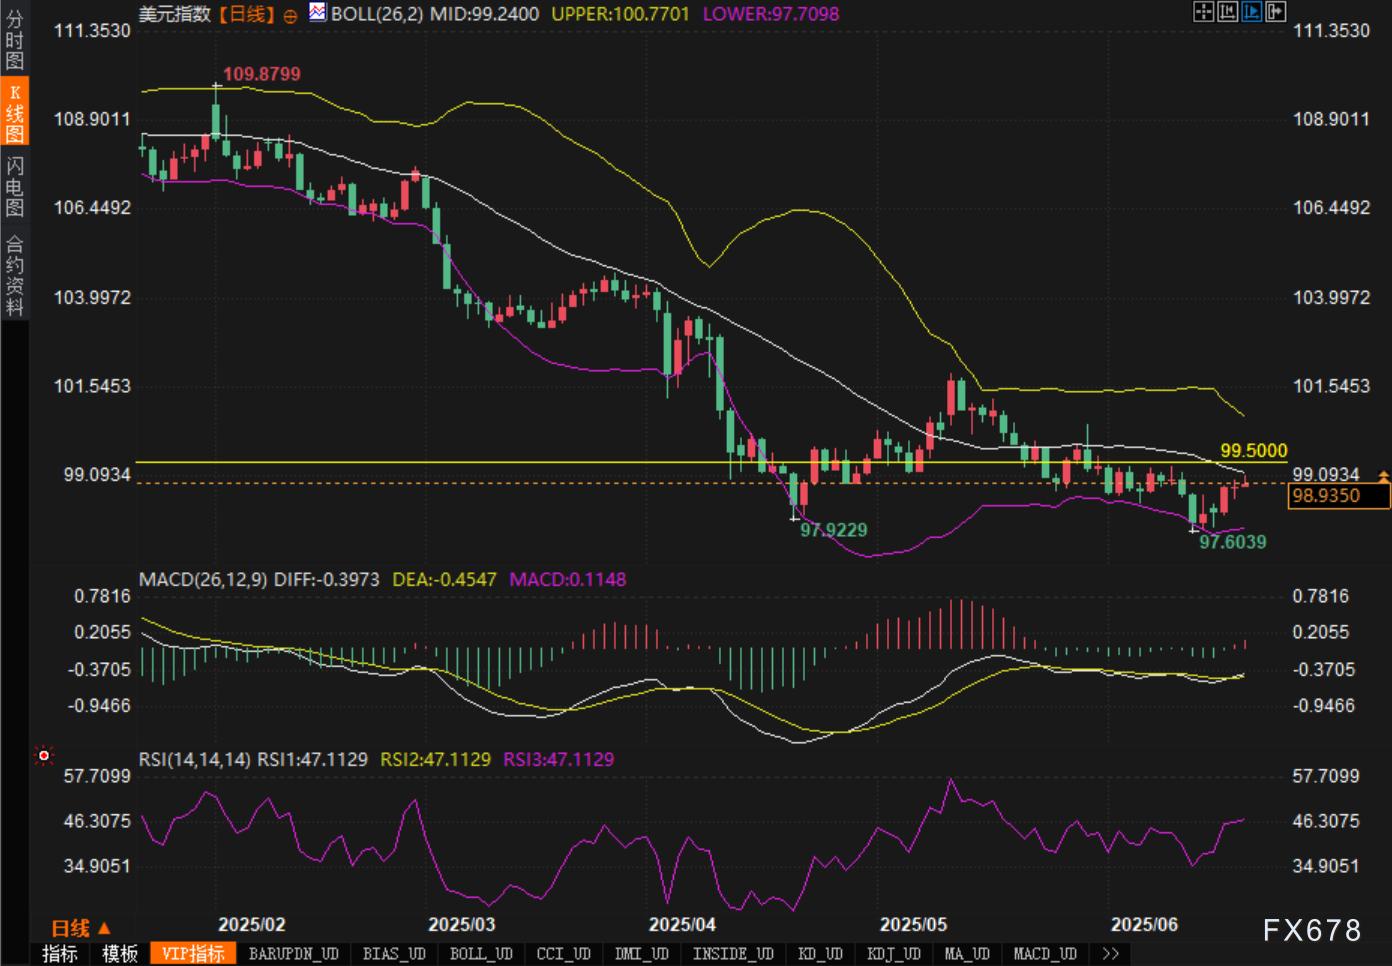1392x966 pixels.
Task: Apply the KDJ_UD indicator
Action: 893,954
